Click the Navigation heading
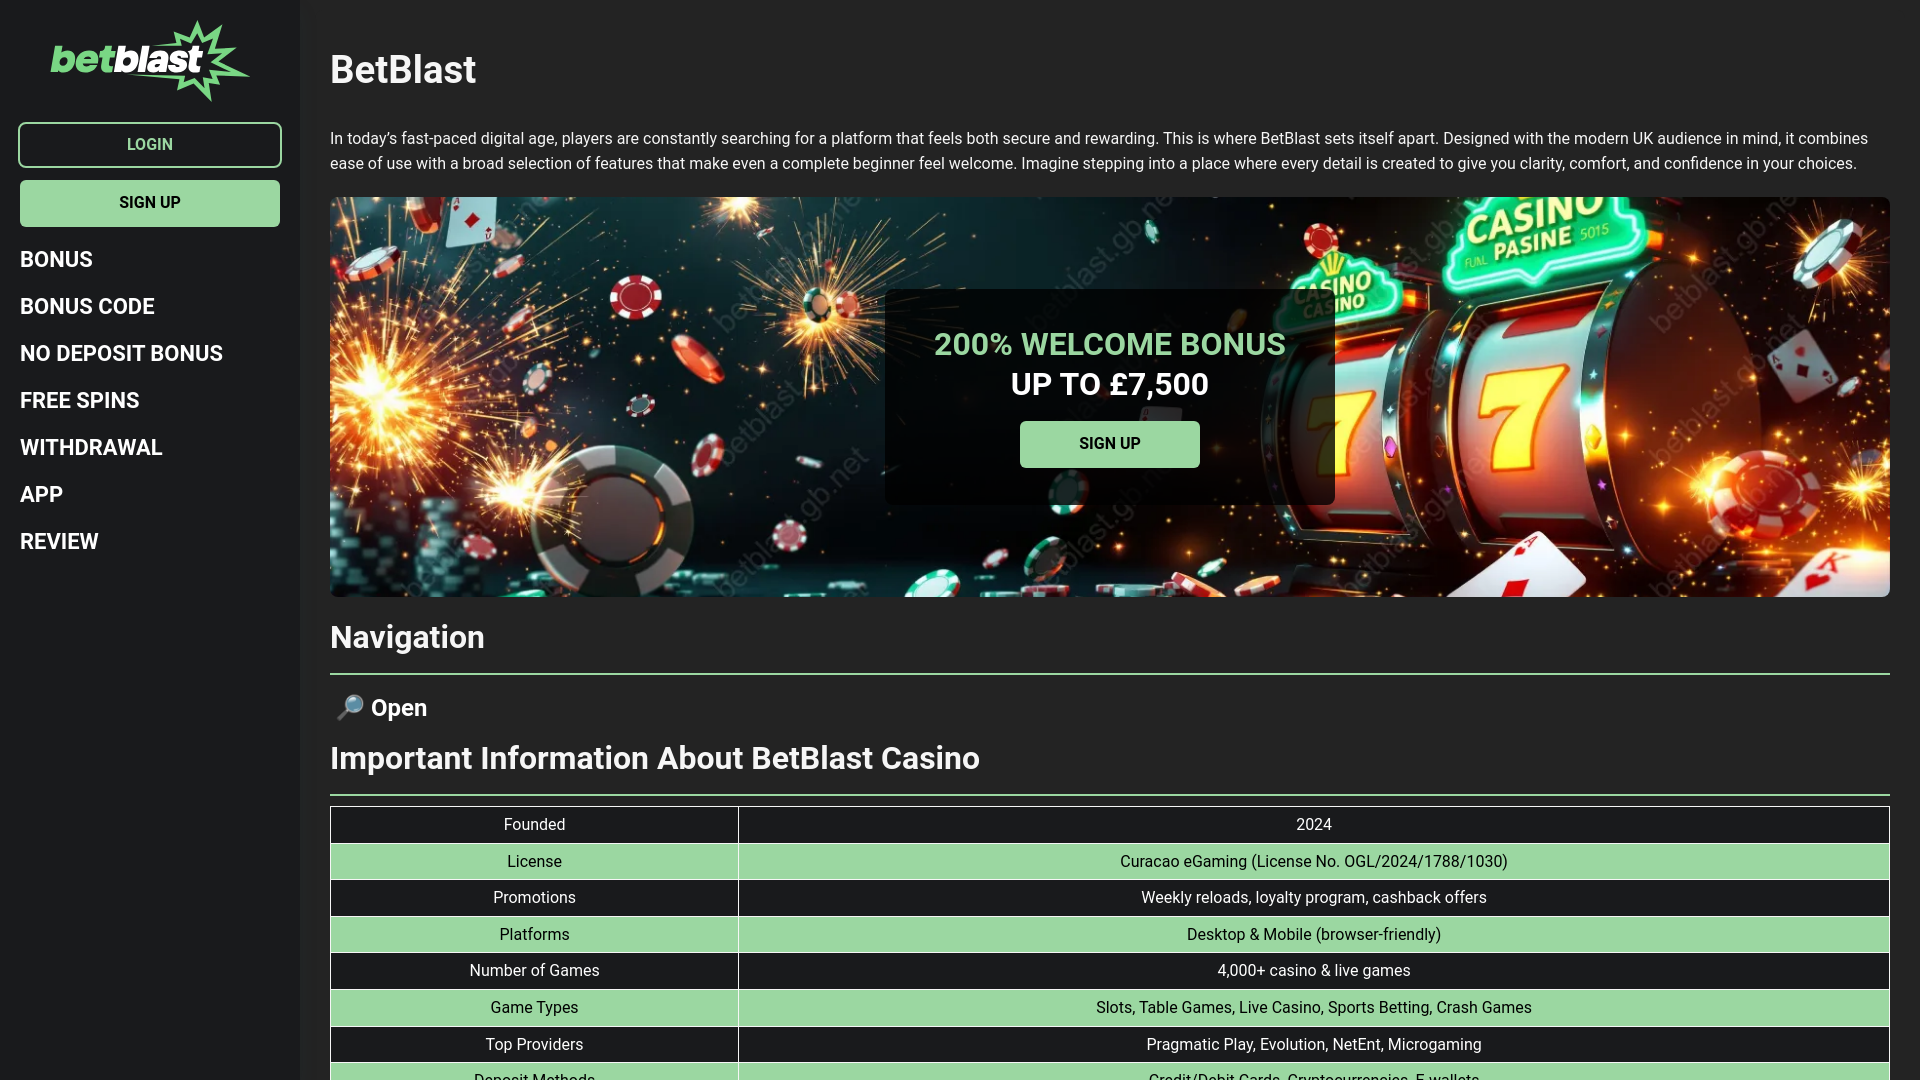Screen dimensions: 1920x1080 [x=407, y=638]
